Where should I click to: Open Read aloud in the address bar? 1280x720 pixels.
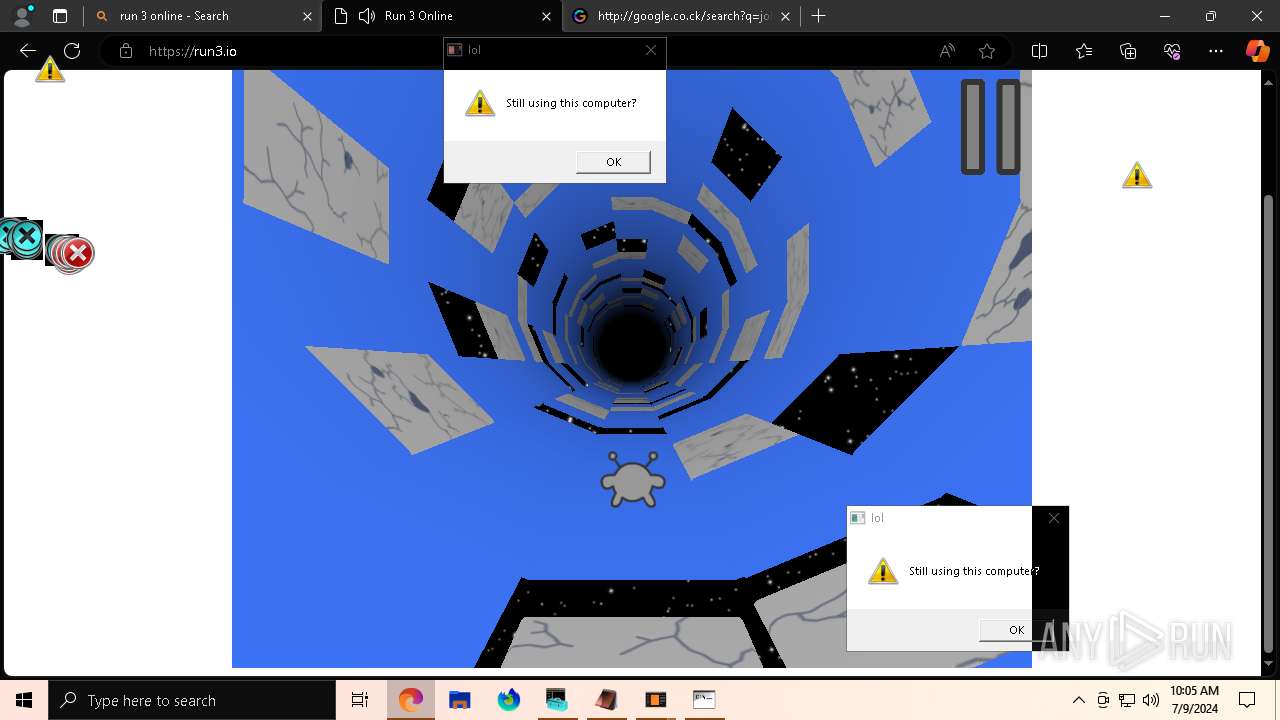coord(947,51)
